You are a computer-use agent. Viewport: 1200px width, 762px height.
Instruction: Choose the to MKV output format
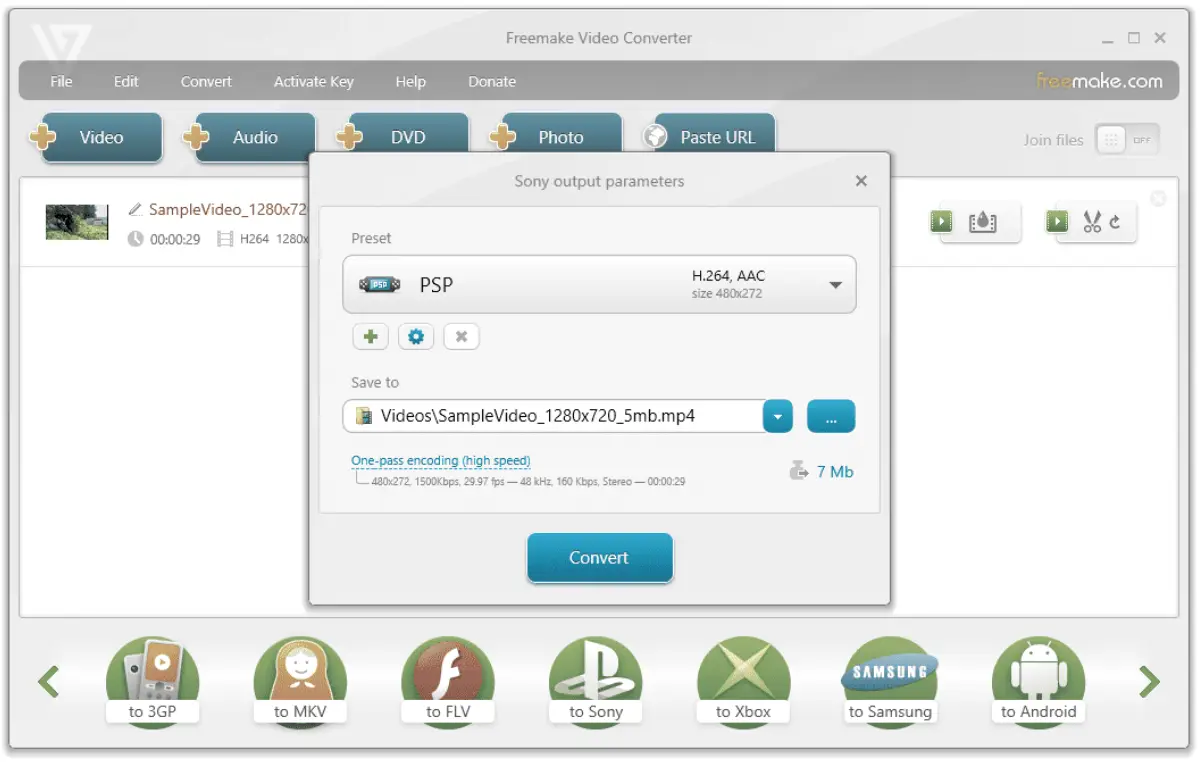300,682
